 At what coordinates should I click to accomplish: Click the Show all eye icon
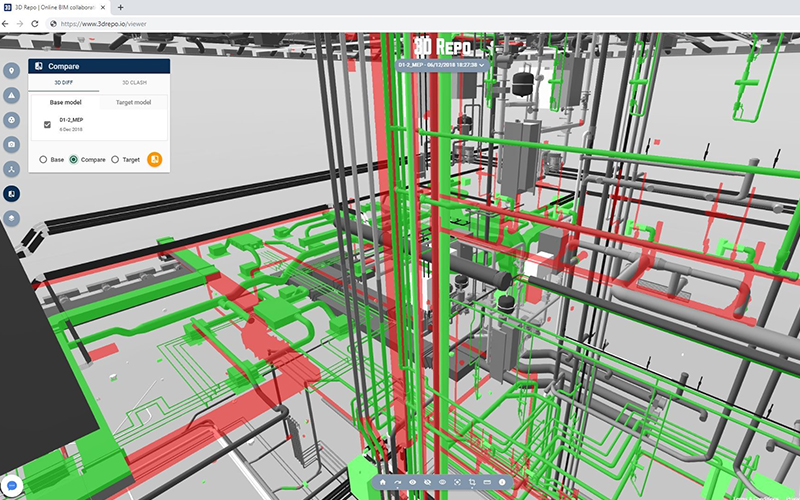tap(412, 482)
